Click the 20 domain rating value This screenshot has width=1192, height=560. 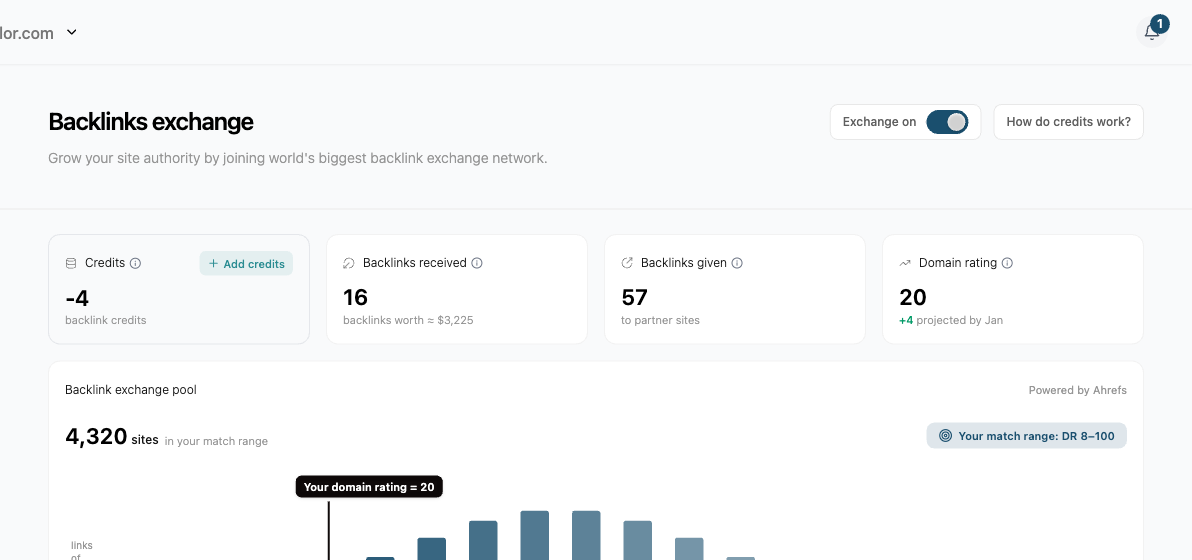(x=912, y=297)
